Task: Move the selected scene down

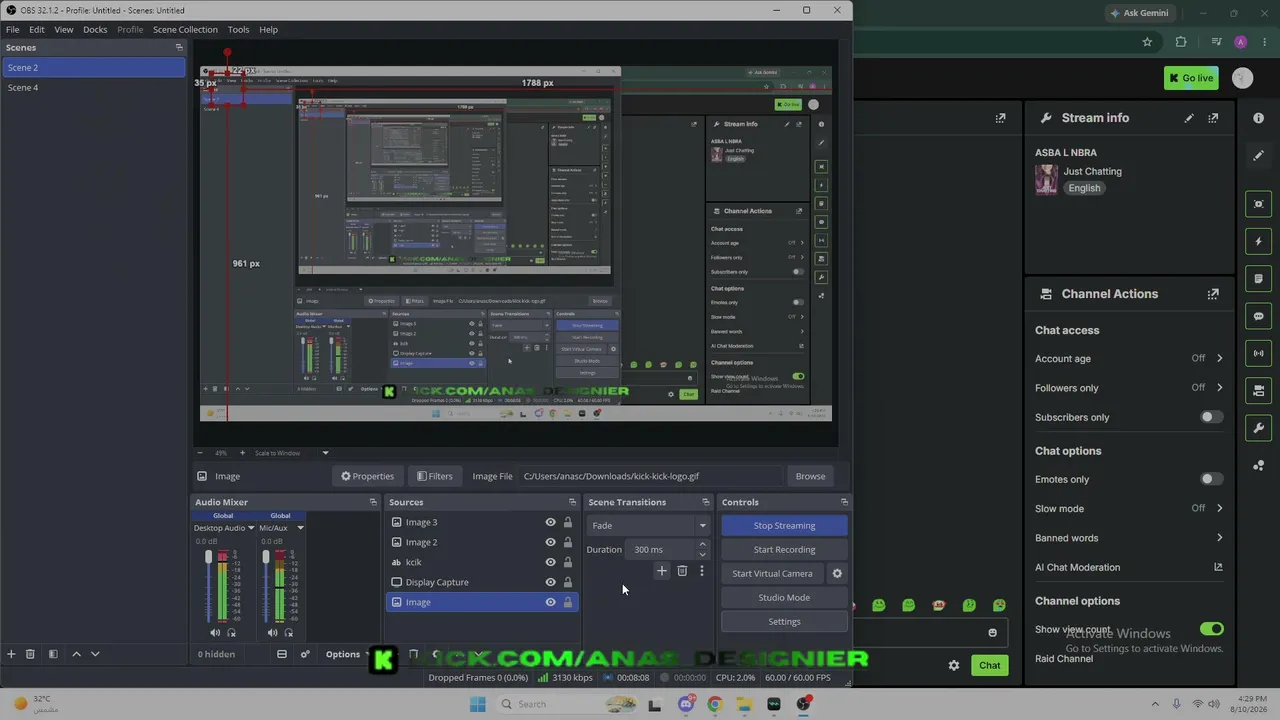Action: tap(95, 654)
